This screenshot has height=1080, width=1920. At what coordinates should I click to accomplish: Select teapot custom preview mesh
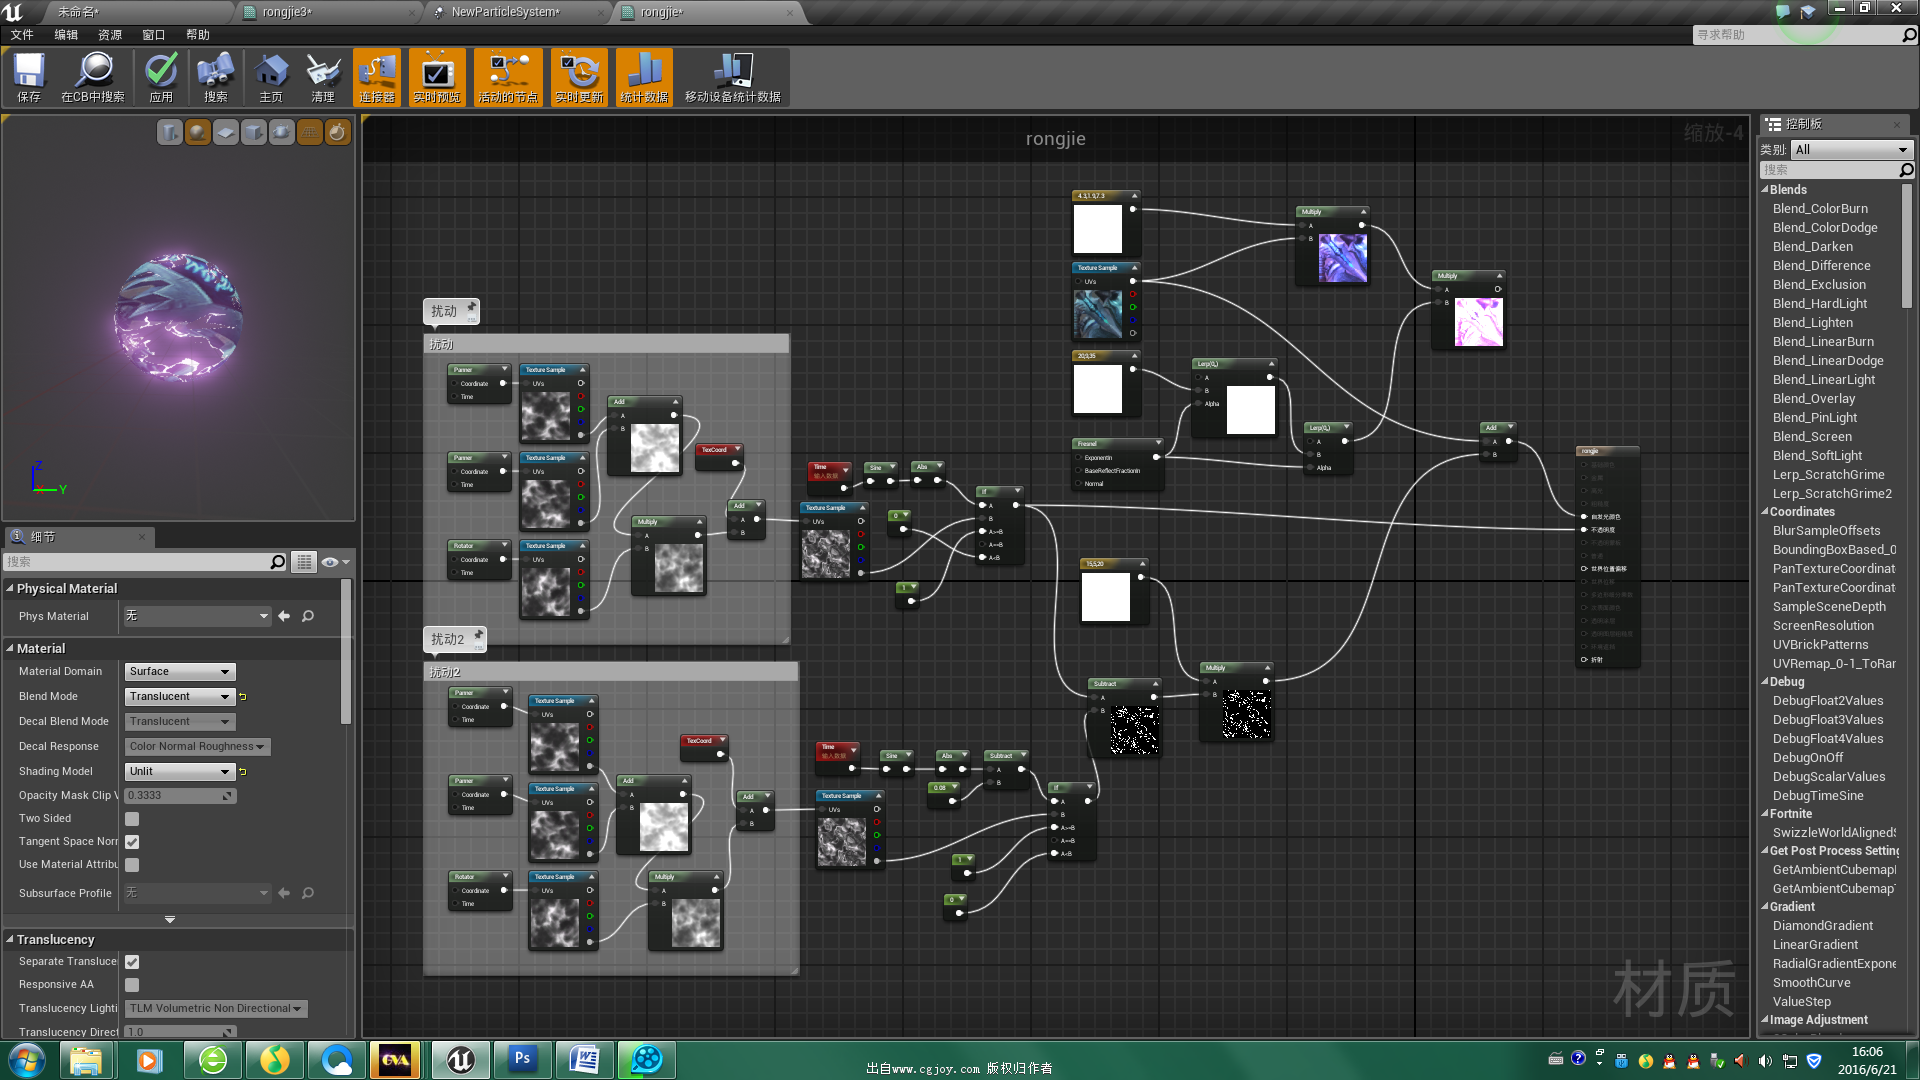pos(282,132)
